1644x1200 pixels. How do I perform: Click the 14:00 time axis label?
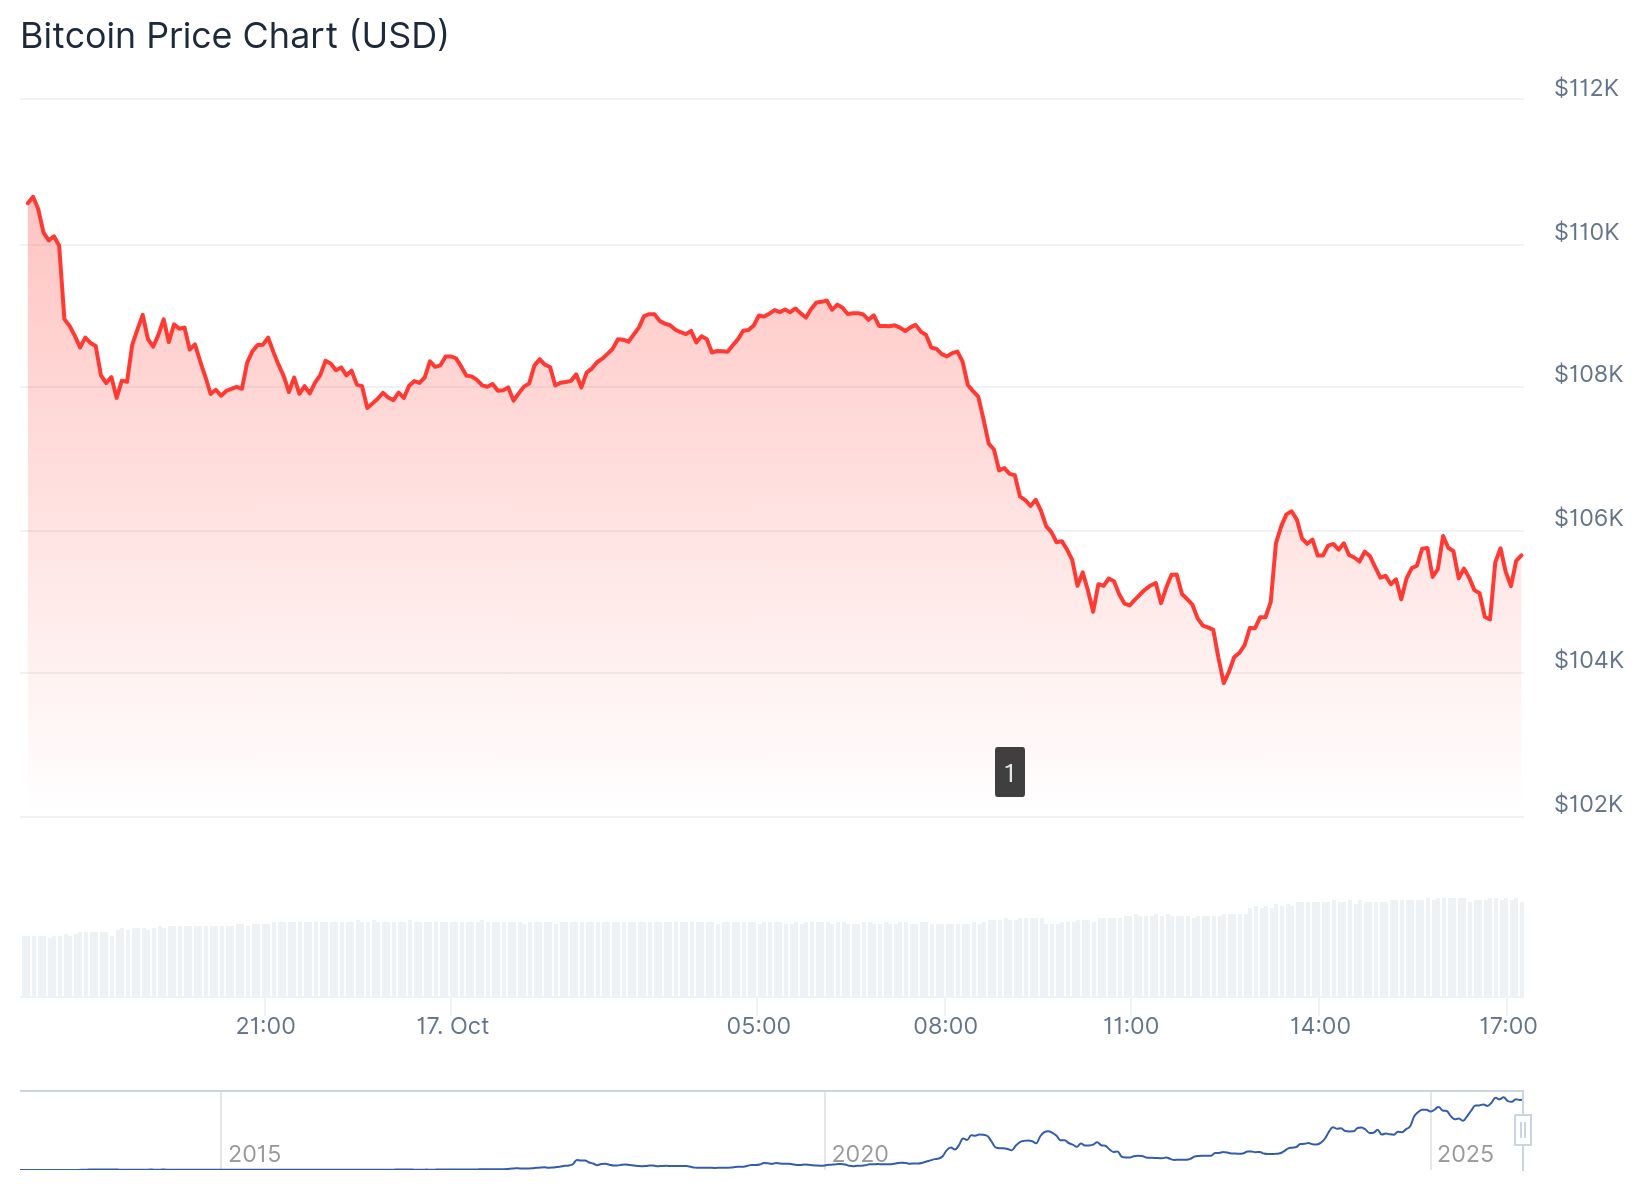(1320, 1026)
